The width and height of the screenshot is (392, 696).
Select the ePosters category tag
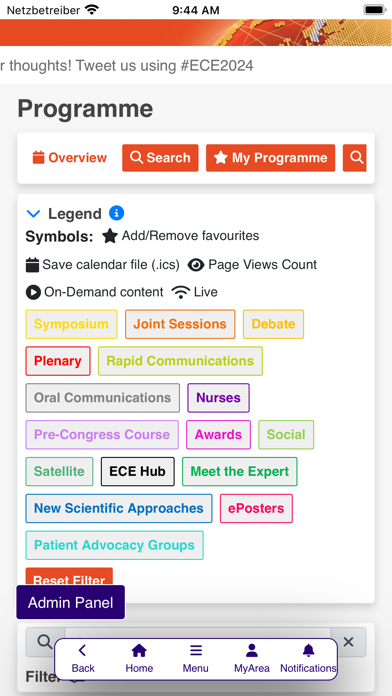[256, 508]
